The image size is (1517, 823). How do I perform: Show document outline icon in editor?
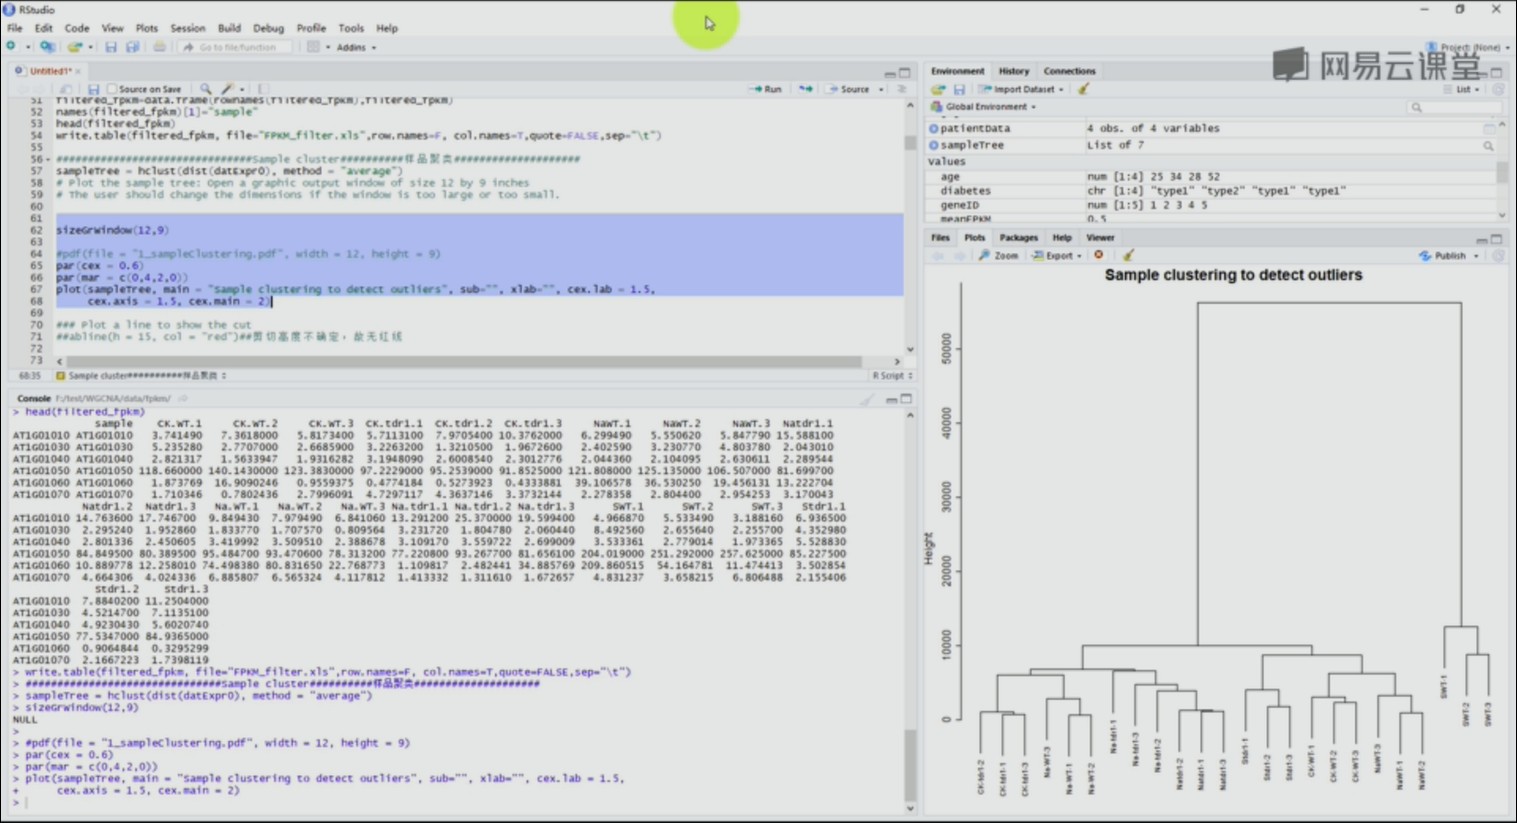tap(902, 89)
